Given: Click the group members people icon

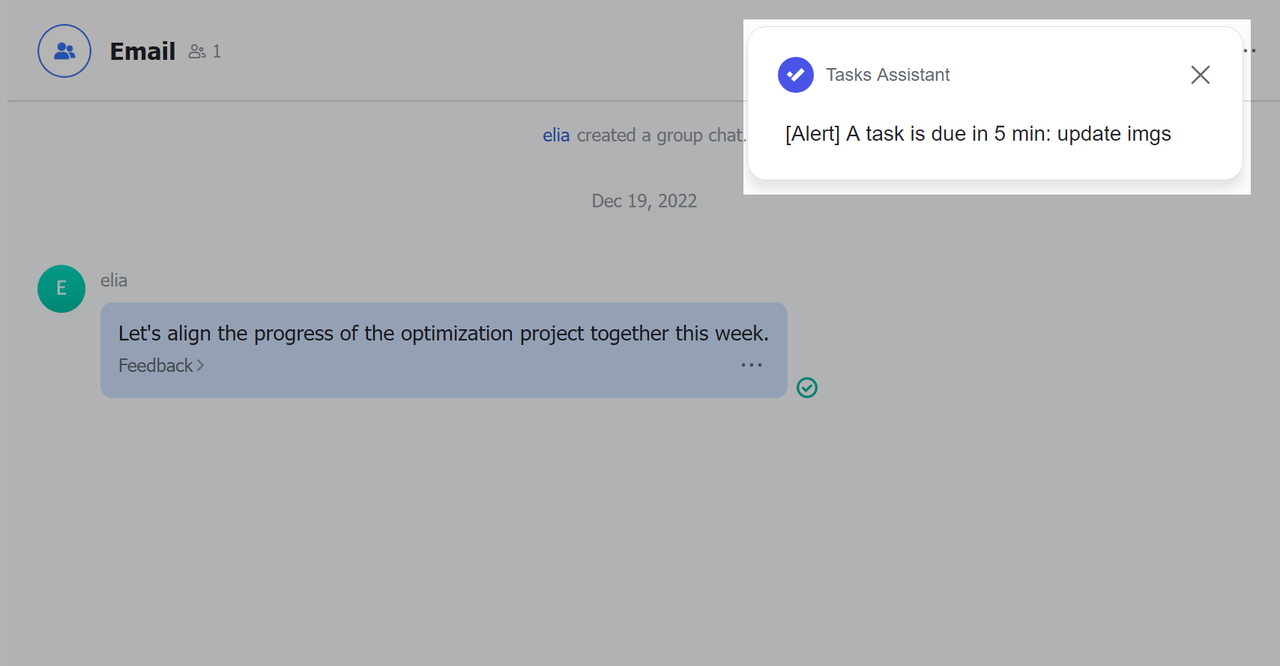Looking at the screenshot, I should pos(197,52).
